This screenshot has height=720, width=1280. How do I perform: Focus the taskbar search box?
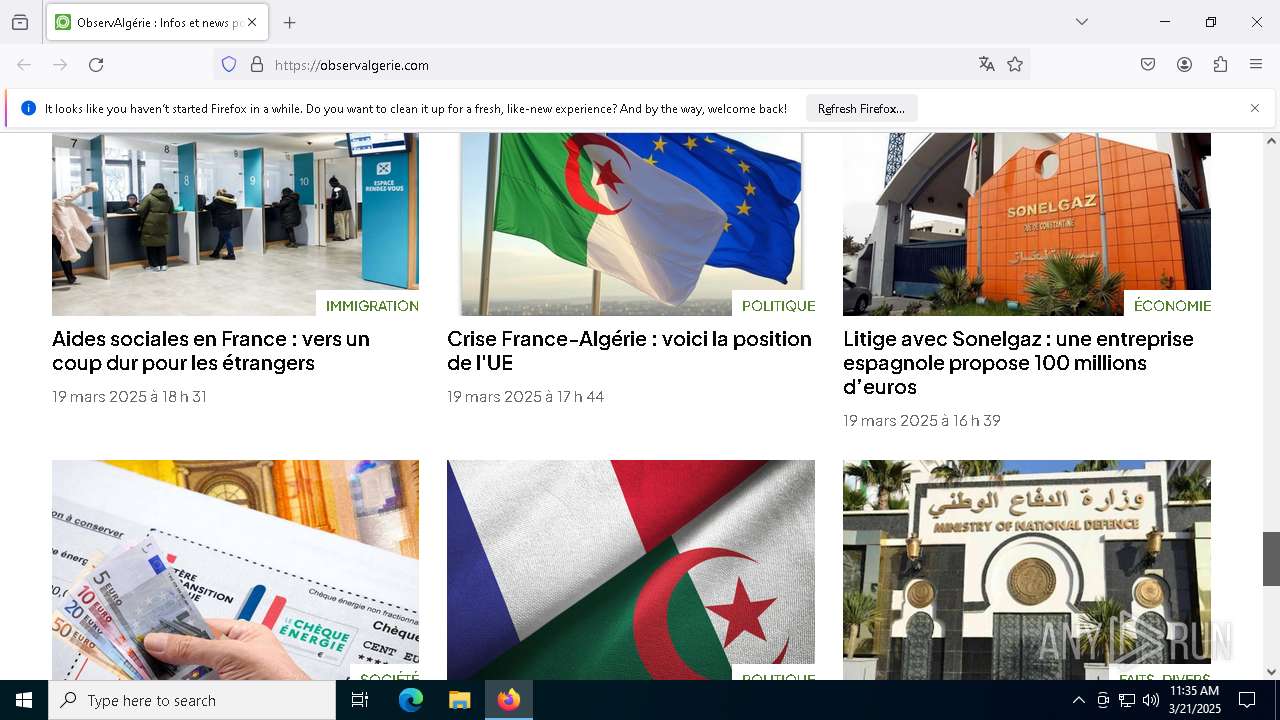pos(192,700)
